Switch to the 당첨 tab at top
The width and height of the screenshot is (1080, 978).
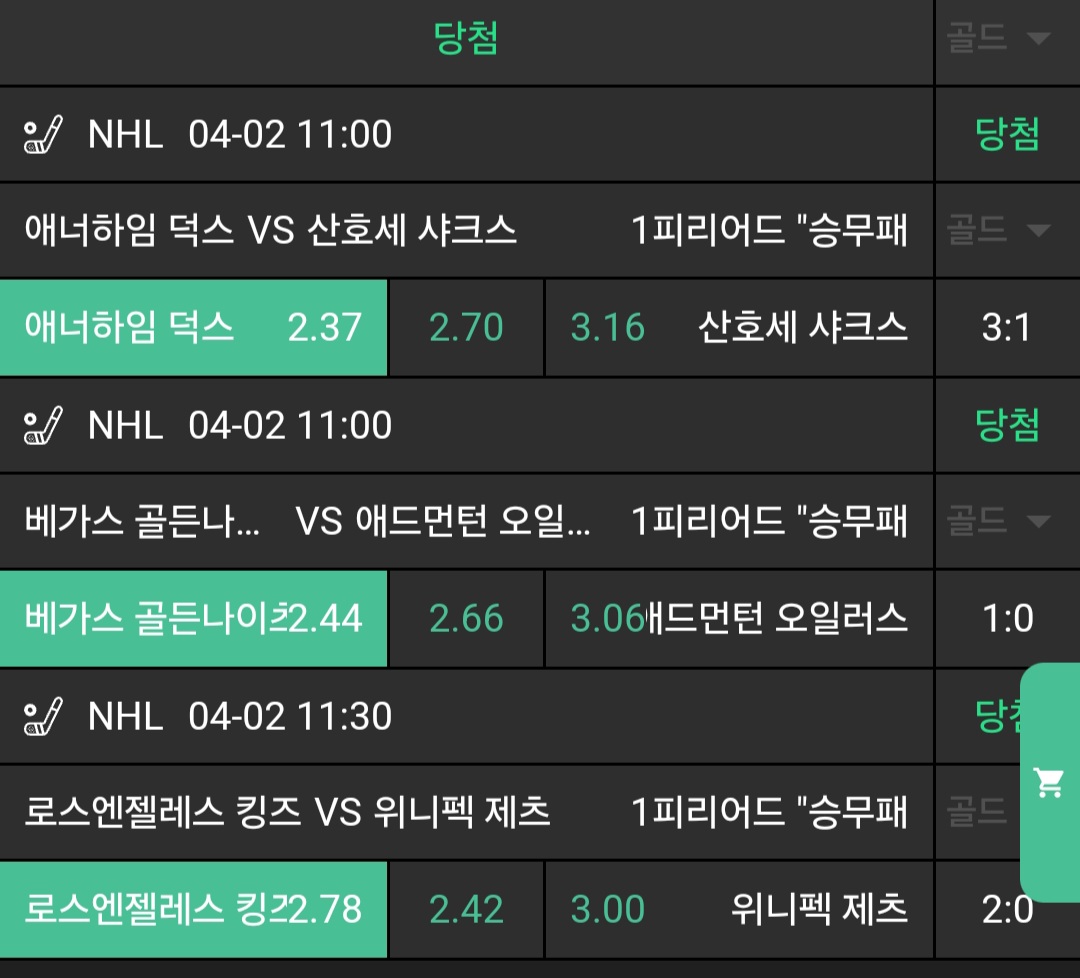click(466, 39)
